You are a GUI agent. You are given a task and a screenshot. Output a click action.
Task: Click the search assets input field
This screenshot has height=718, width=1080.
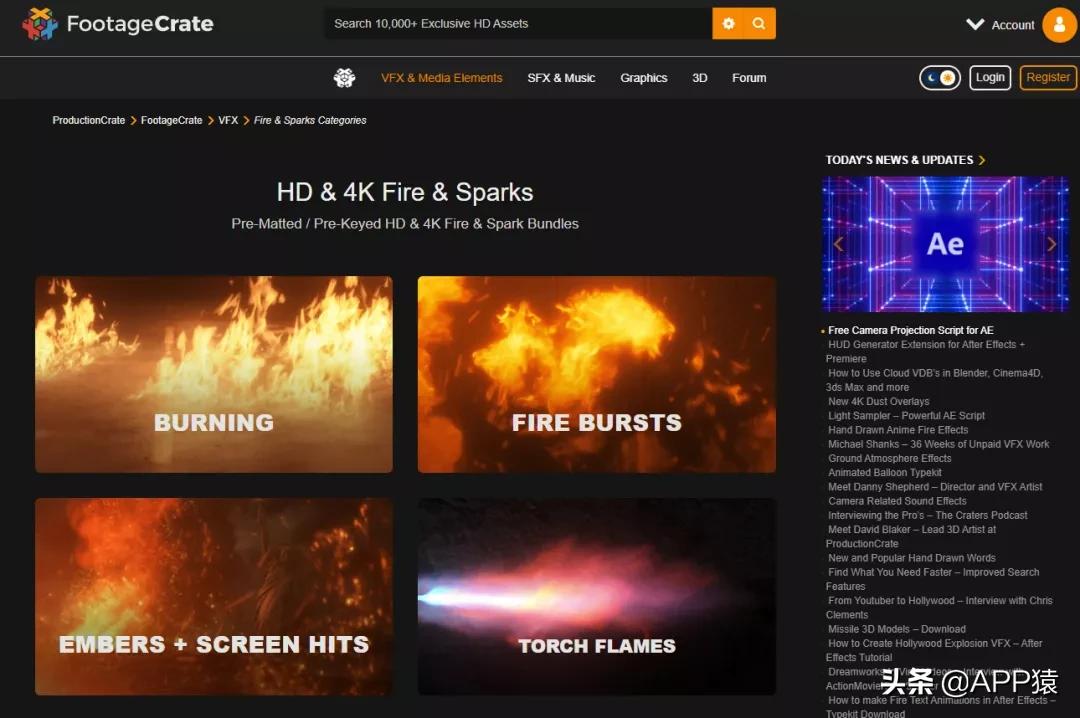coord(517,24)
